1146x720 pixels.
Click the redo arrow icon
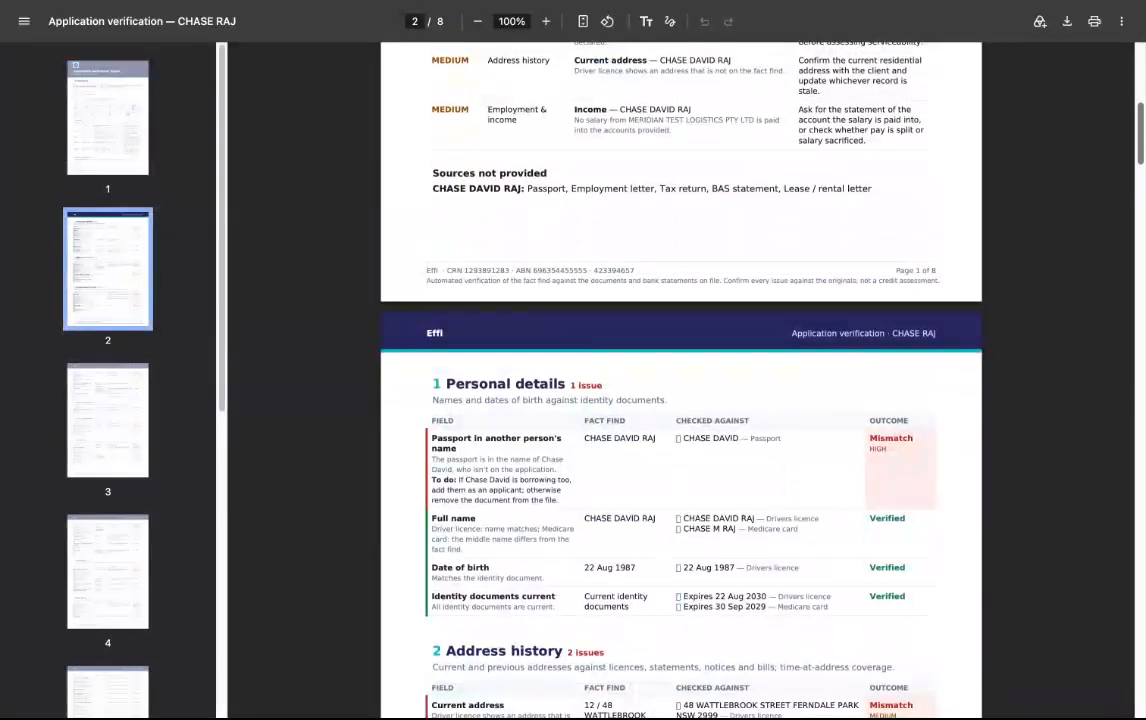click(729, 21)
